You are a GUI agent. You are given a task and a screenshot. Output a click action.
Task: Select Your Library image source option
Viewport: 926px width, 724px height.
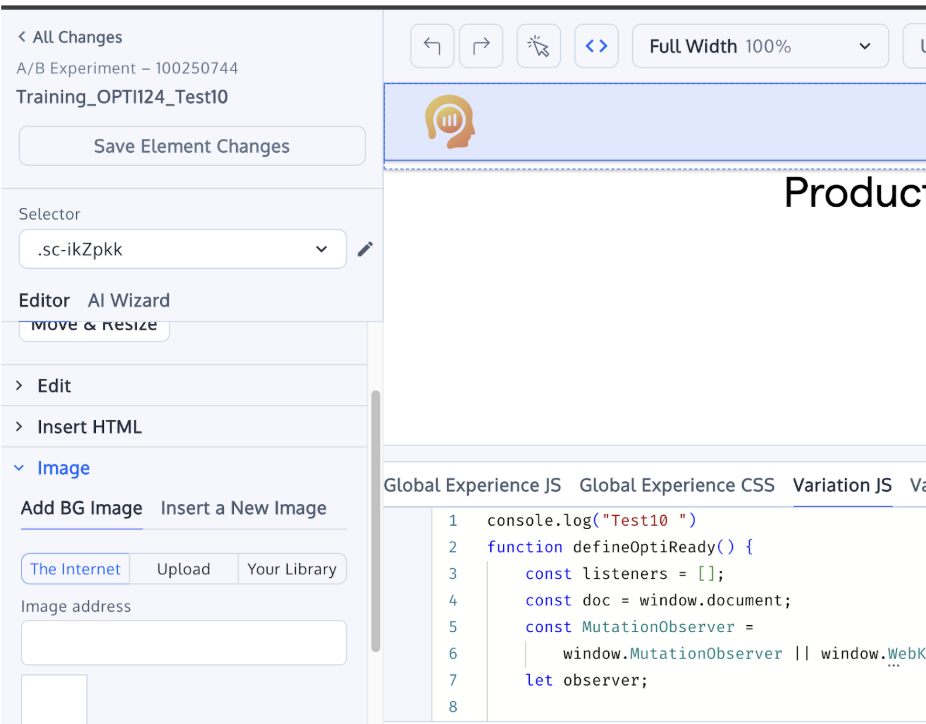(x=292, y=569)
